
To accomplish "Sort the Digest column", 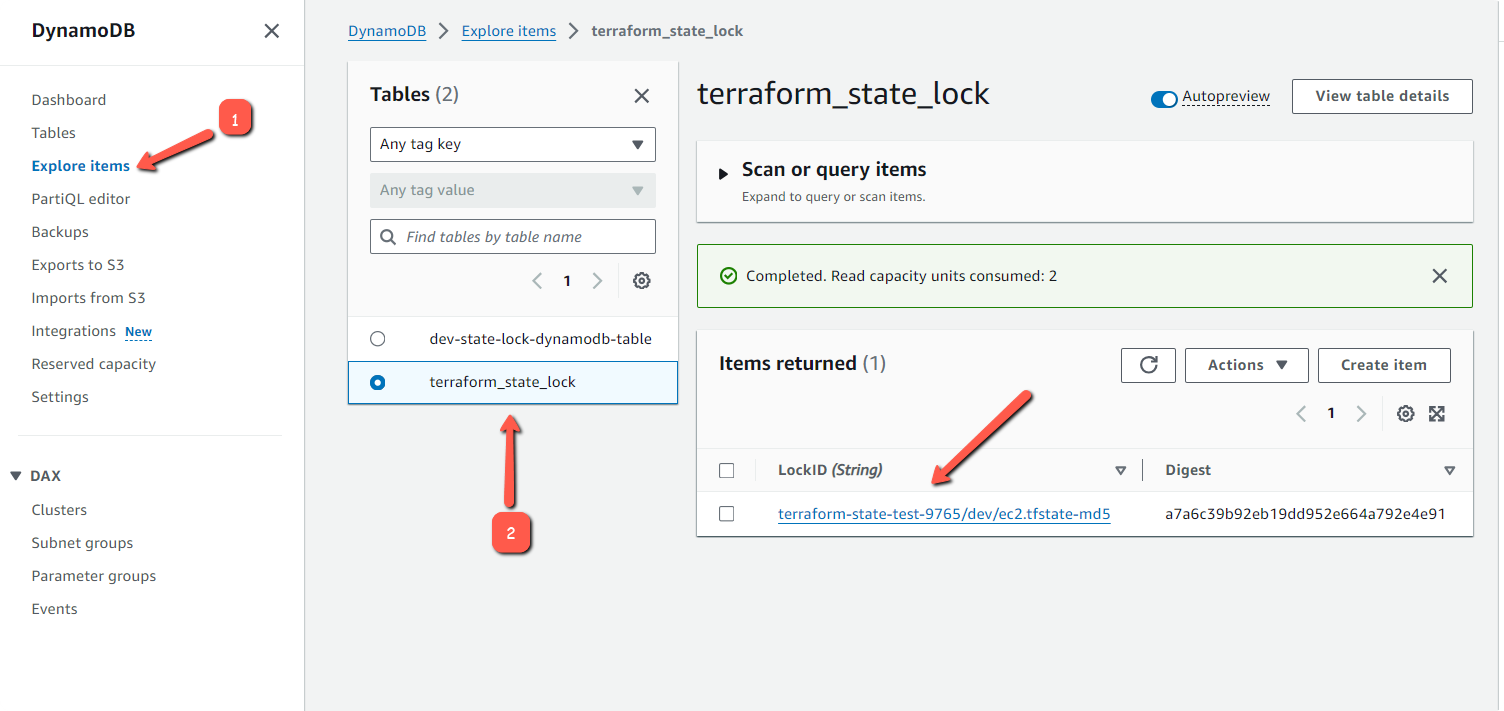I will pos(1450,469).
